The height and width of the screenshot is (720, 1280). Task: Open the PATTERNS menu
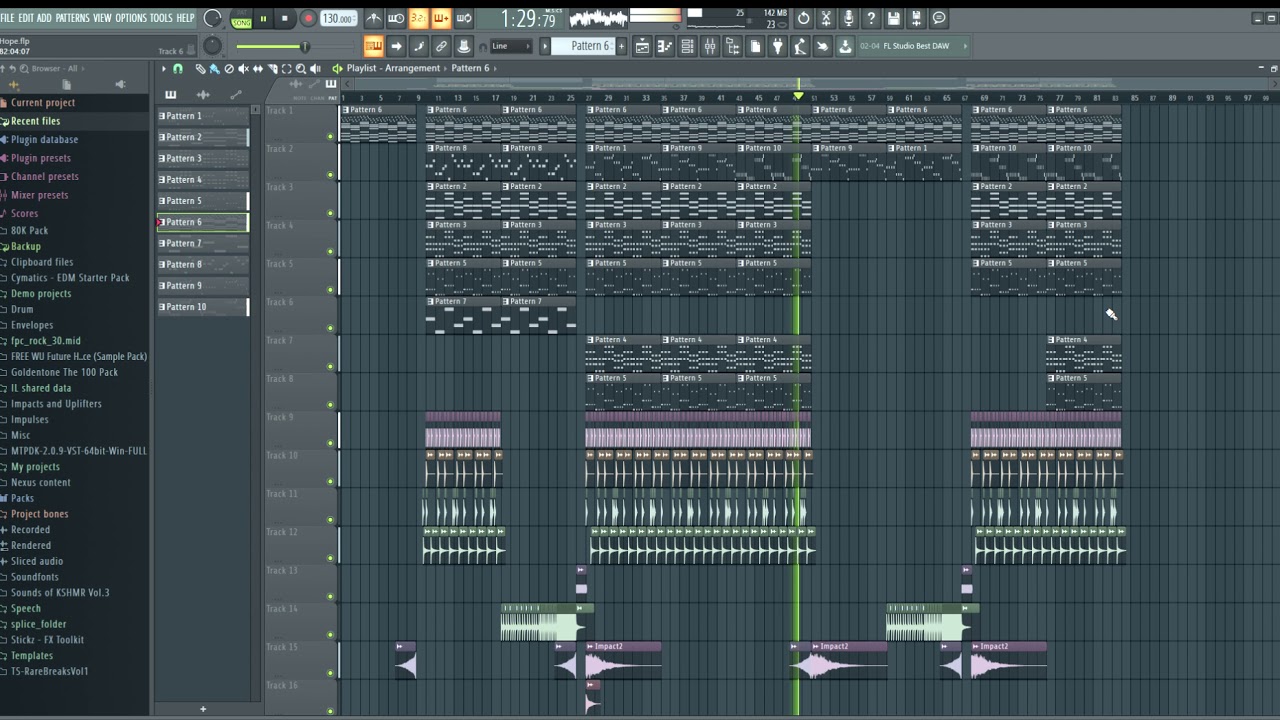coord(72,18)
